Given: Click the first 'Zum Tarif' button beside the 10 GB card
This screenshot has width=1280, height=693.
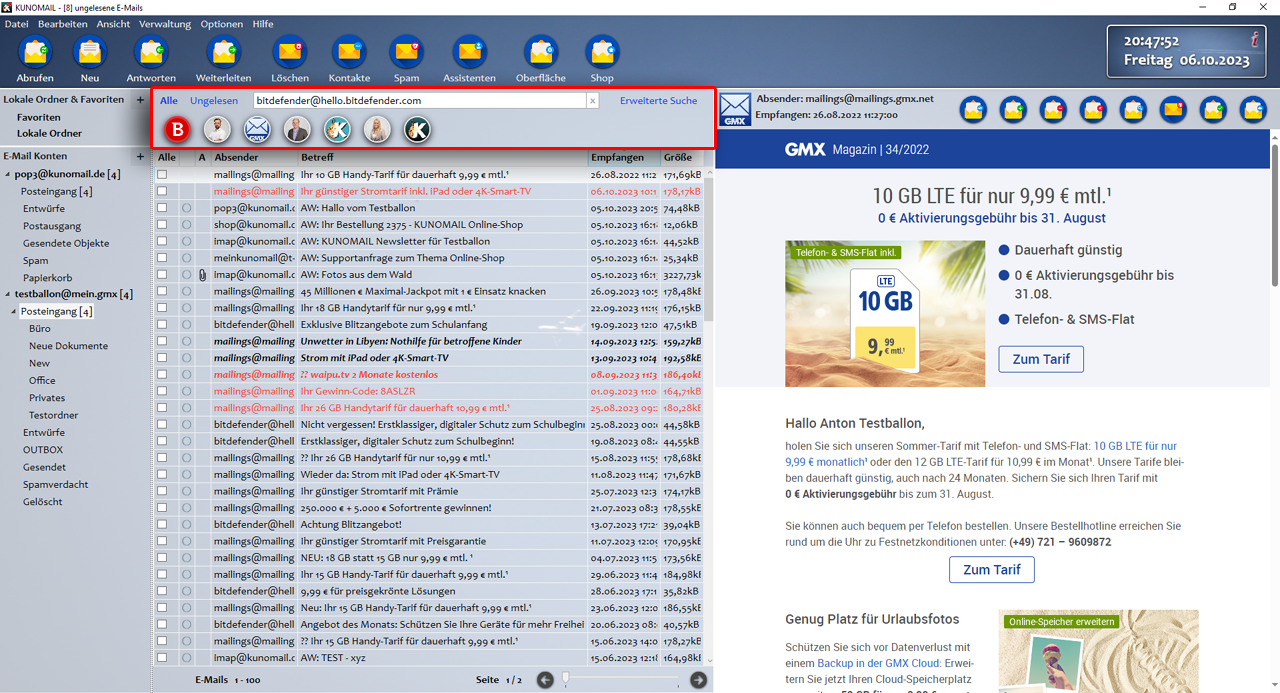Looking at the screenshot, I should point(1041,359).
